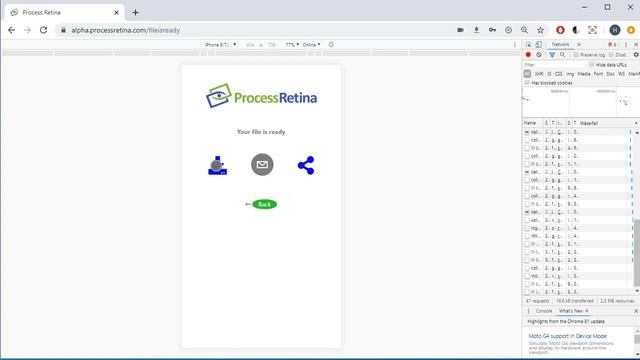Open the Online throttling dropdown

(311, 44)
